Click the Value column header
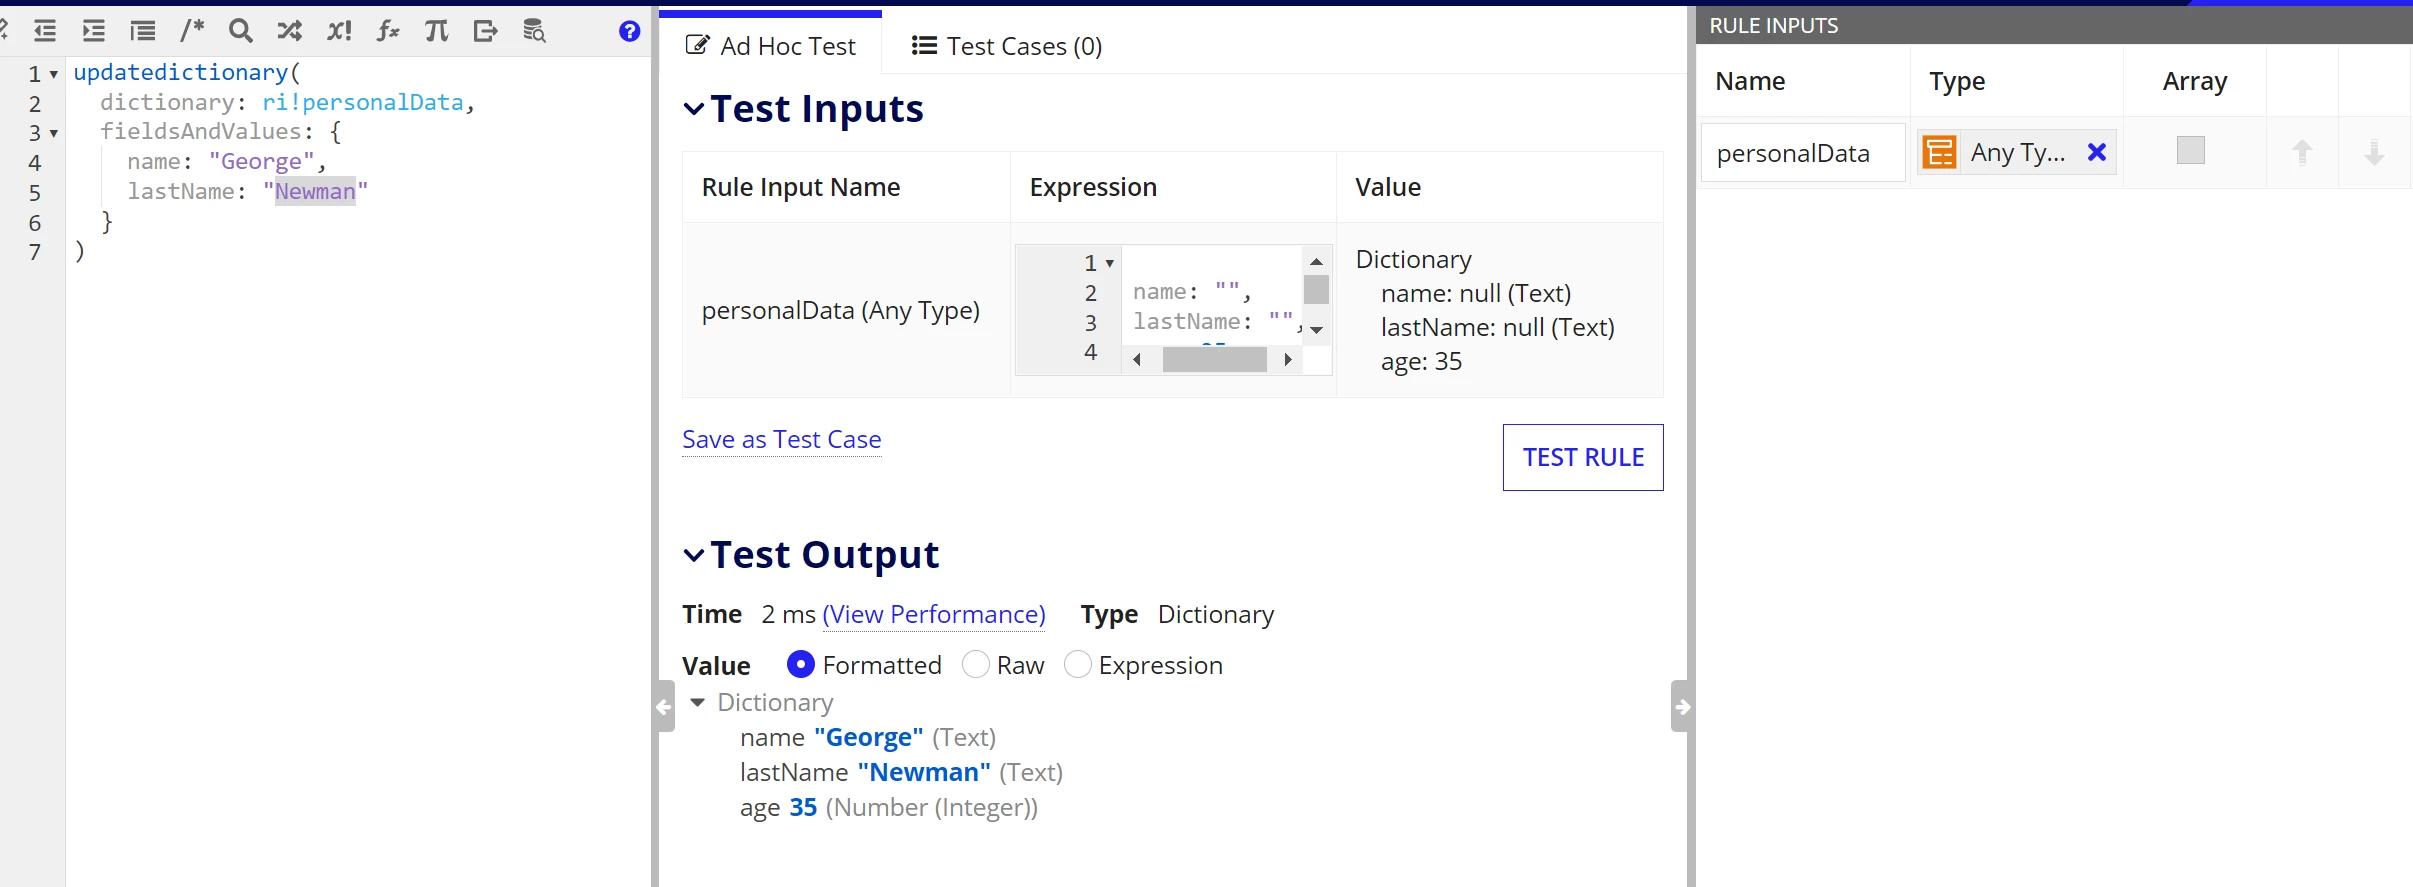2413x887 pixels. [1388, 187]
